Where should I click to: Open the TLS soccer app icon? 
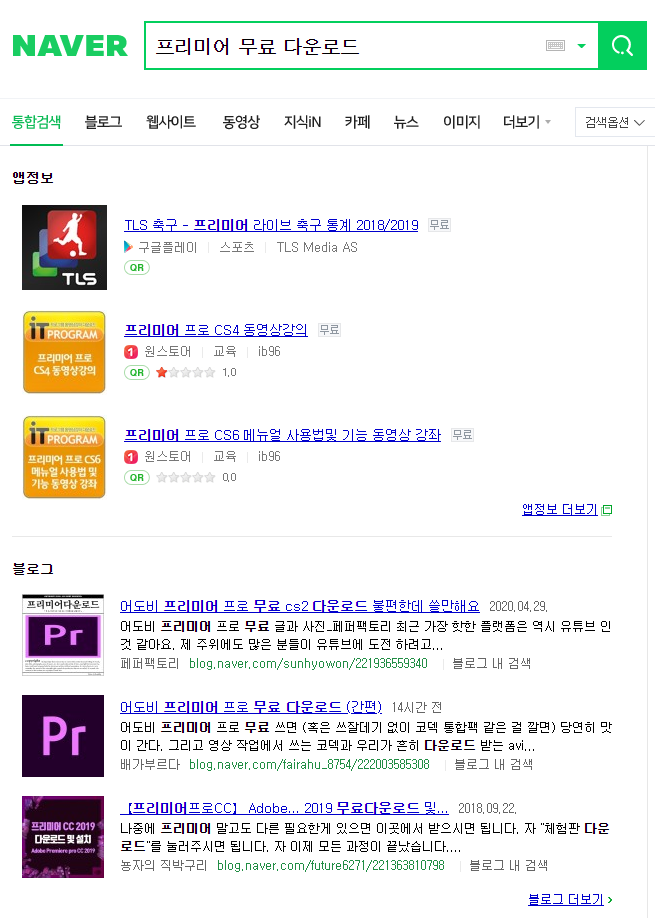click(64, 247)
